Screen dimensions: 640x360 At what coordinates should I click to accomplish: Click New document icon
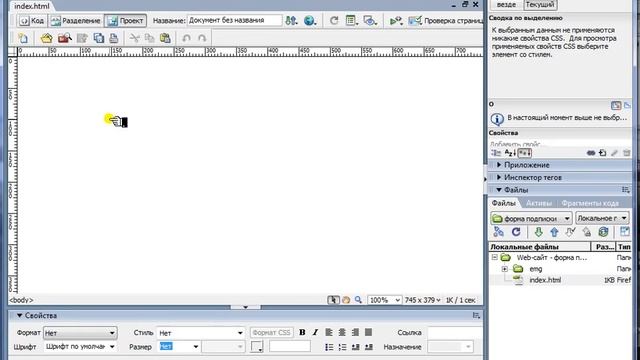[23, 38]
